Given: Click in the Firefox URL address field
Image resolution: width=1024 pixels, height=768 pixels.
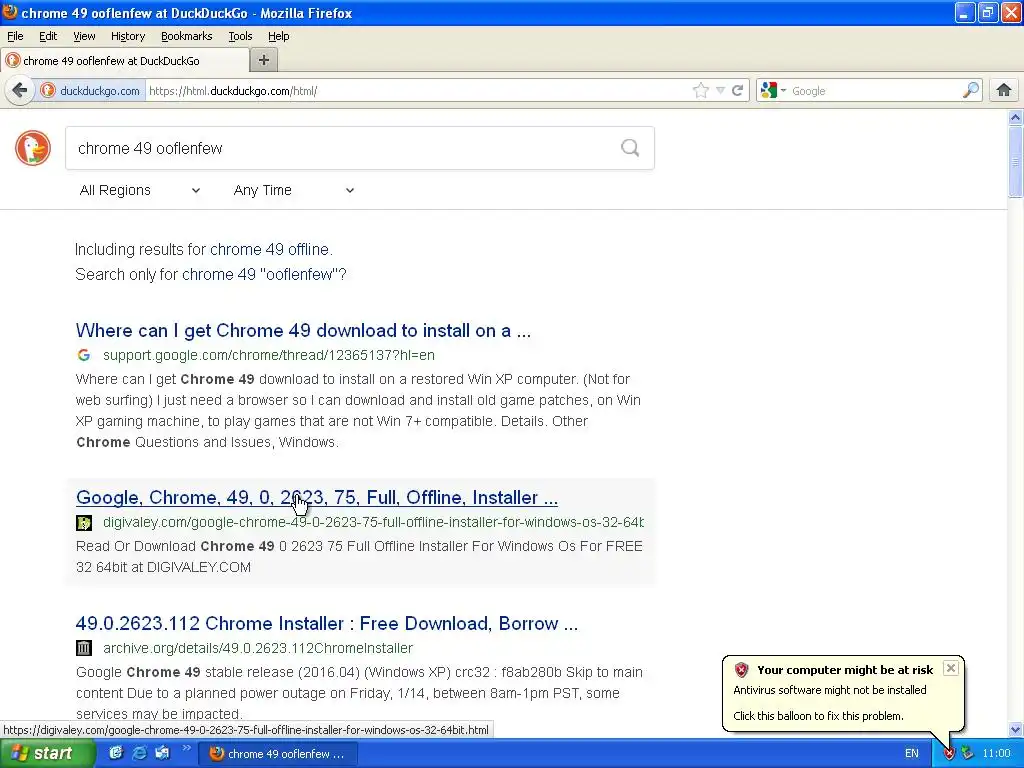Looking at the screenshot, I should [x=418, y=91].
